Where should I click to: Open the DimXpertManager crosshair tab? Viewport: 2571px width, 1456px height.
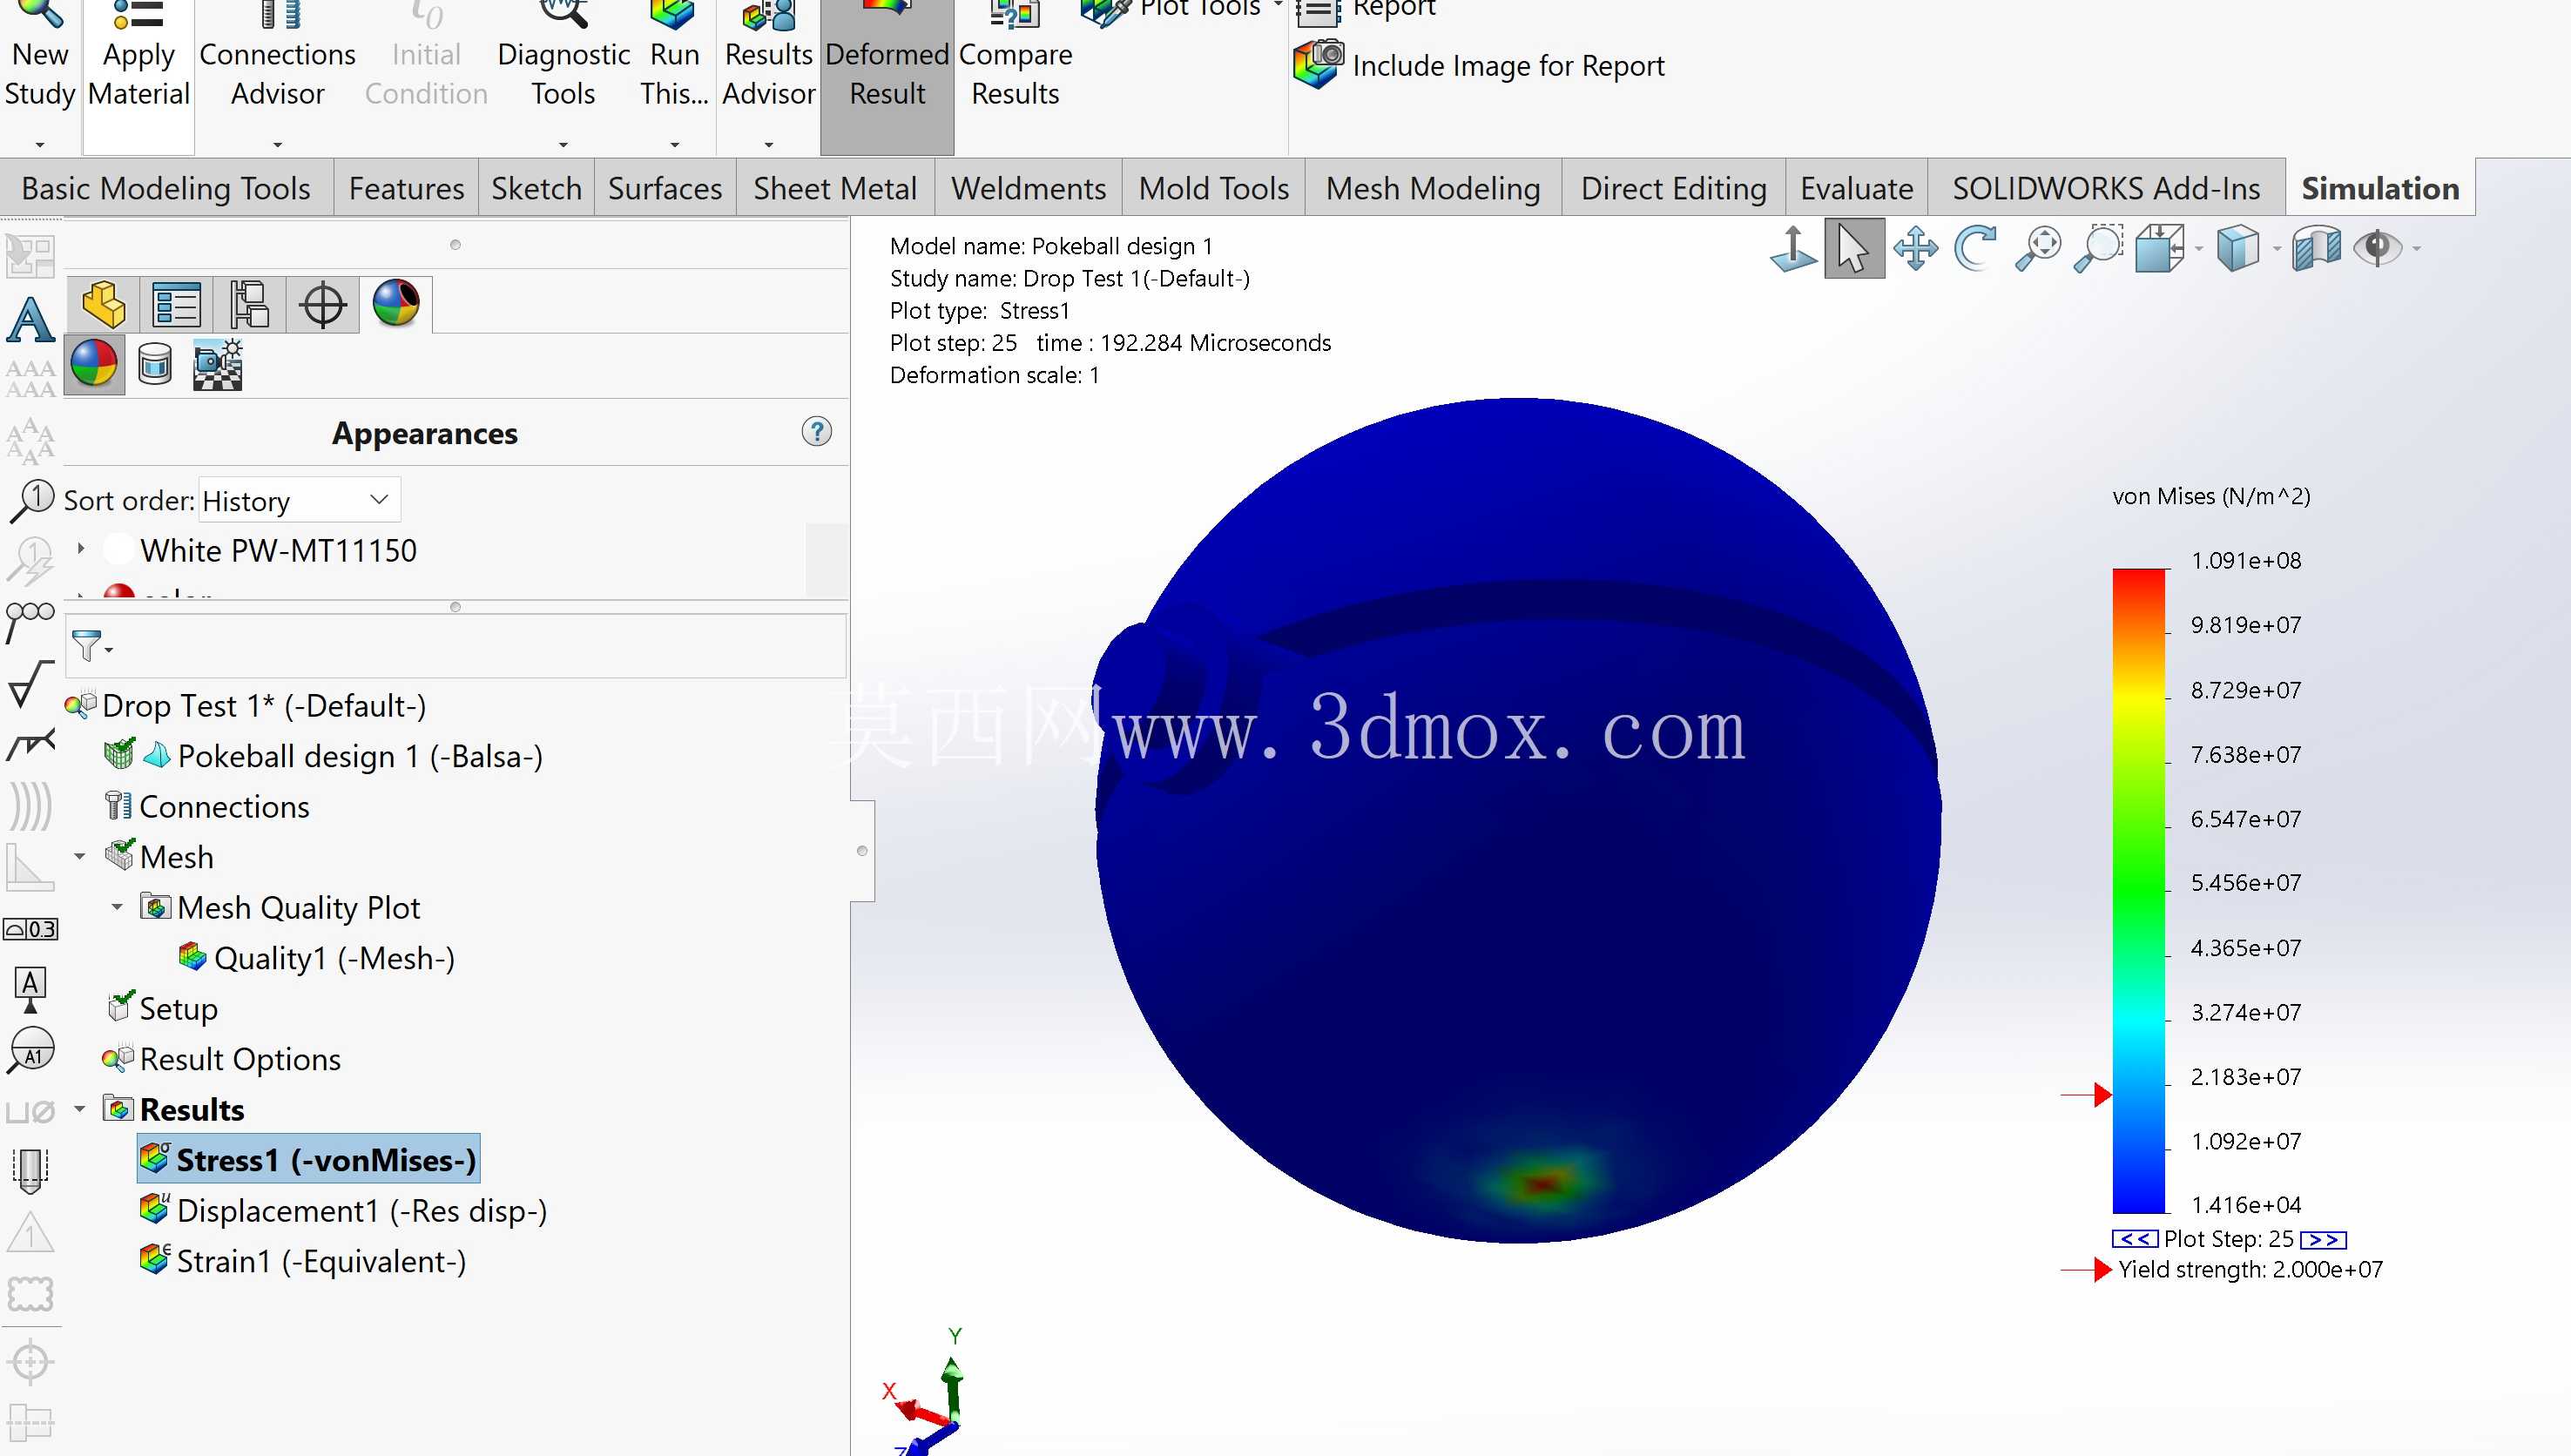[x=323, y=305]
